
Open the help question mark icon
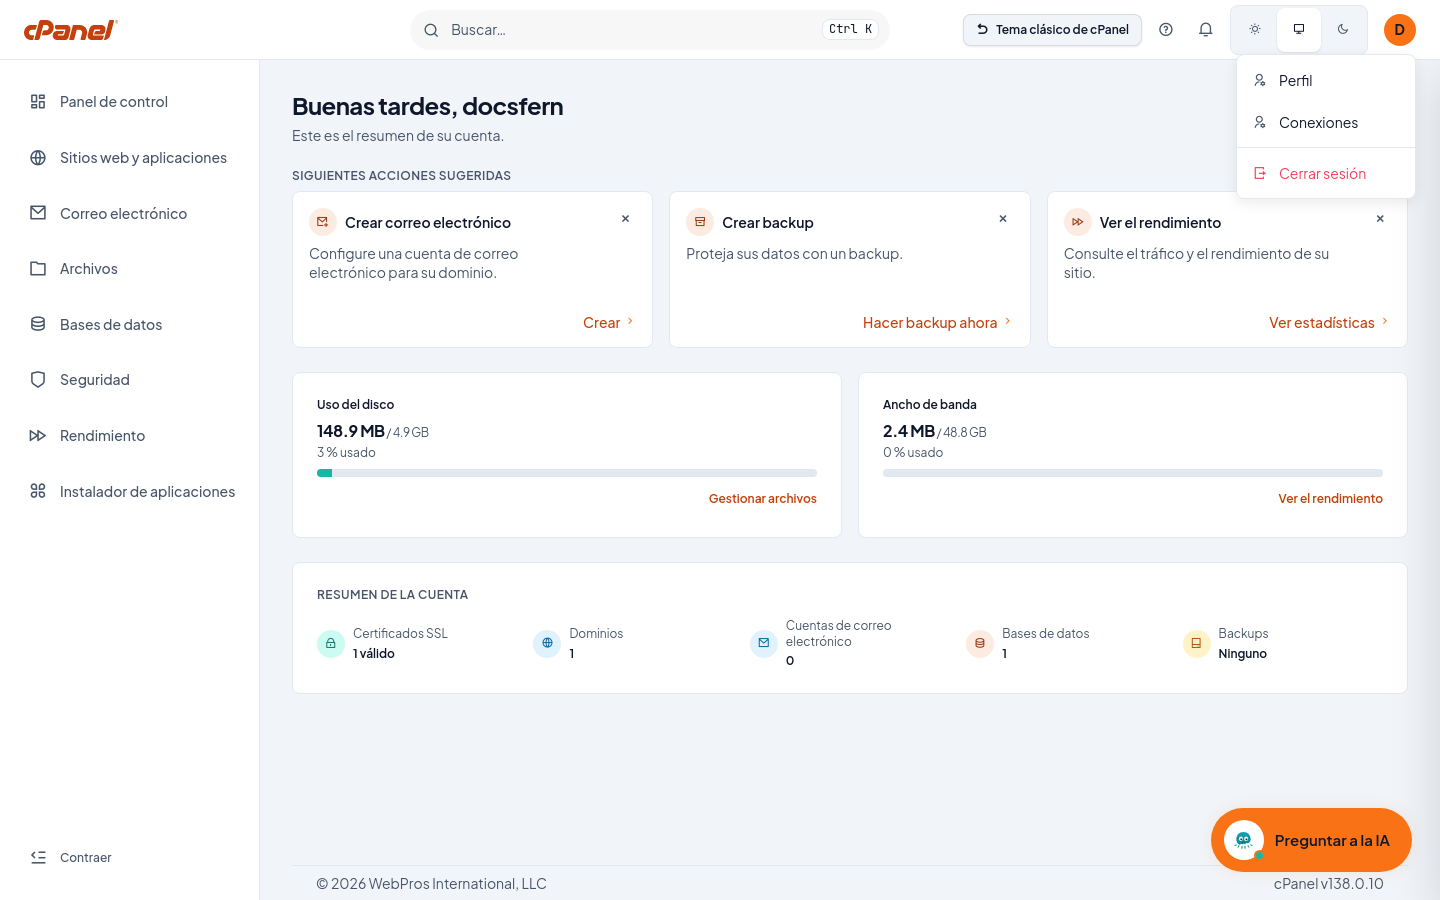(x=1166, y=30)
